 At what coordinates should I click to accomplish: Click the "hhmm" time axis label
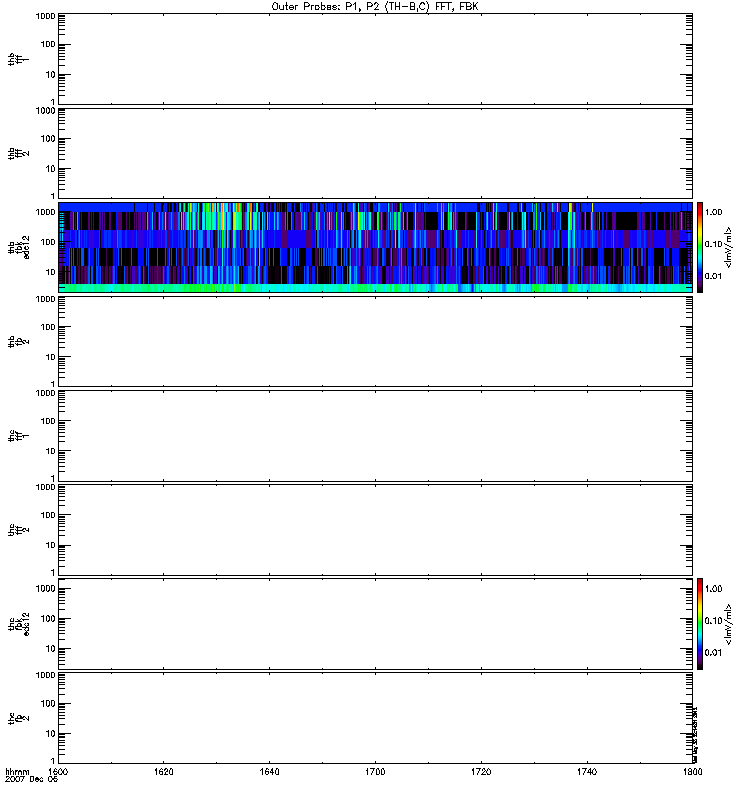pos(18,773)
